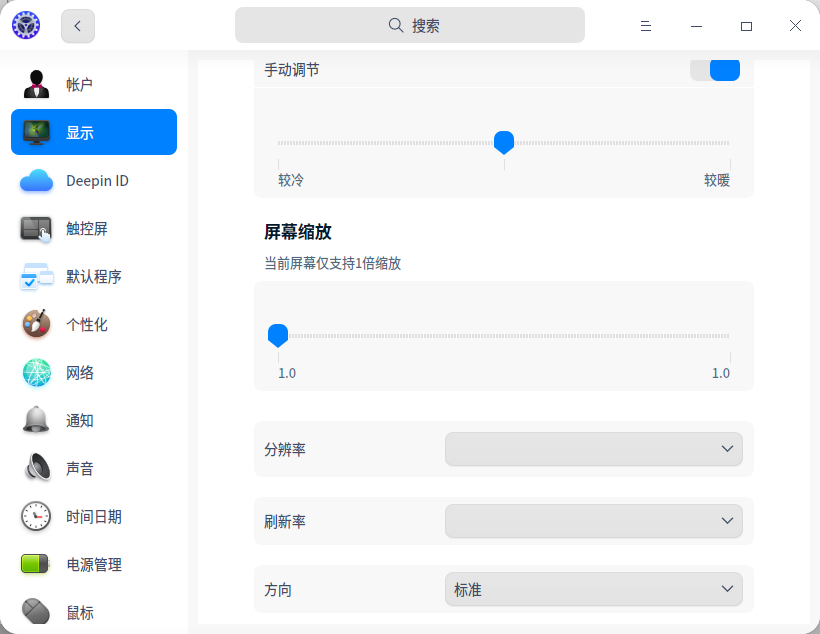Image resolution: width=820 pixels, height=634 pixels.
Task: Click the back arrow button
Action: [x=78, y=26]
